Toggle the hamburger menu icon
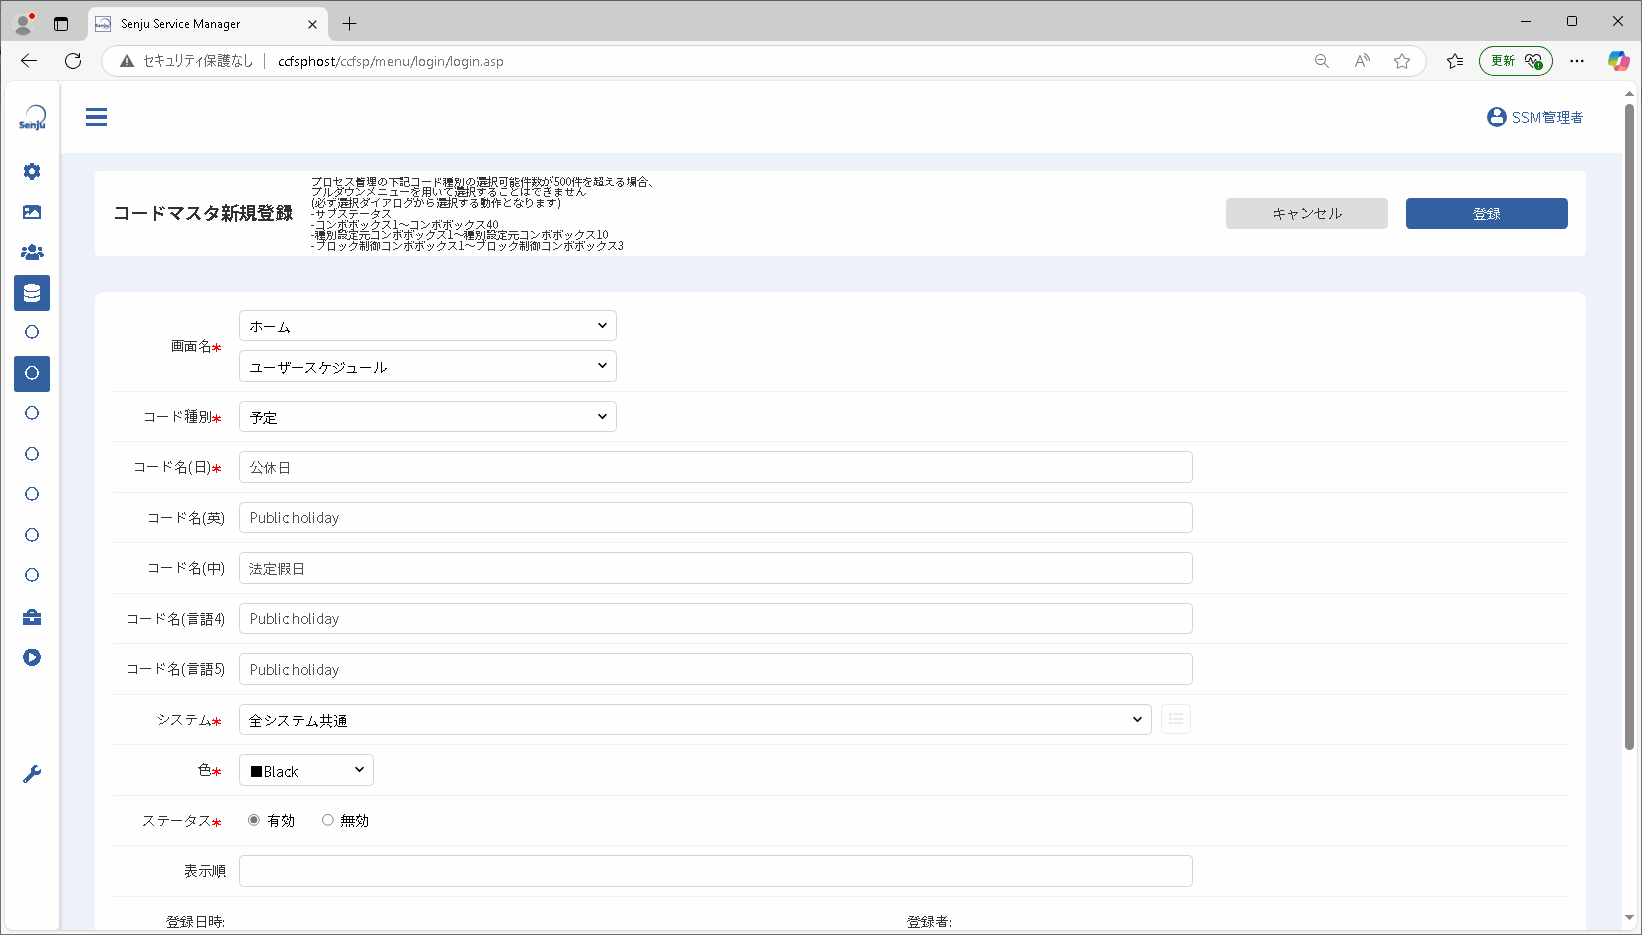The width and height of the screenshot is (1642, 935). [96, 117]
